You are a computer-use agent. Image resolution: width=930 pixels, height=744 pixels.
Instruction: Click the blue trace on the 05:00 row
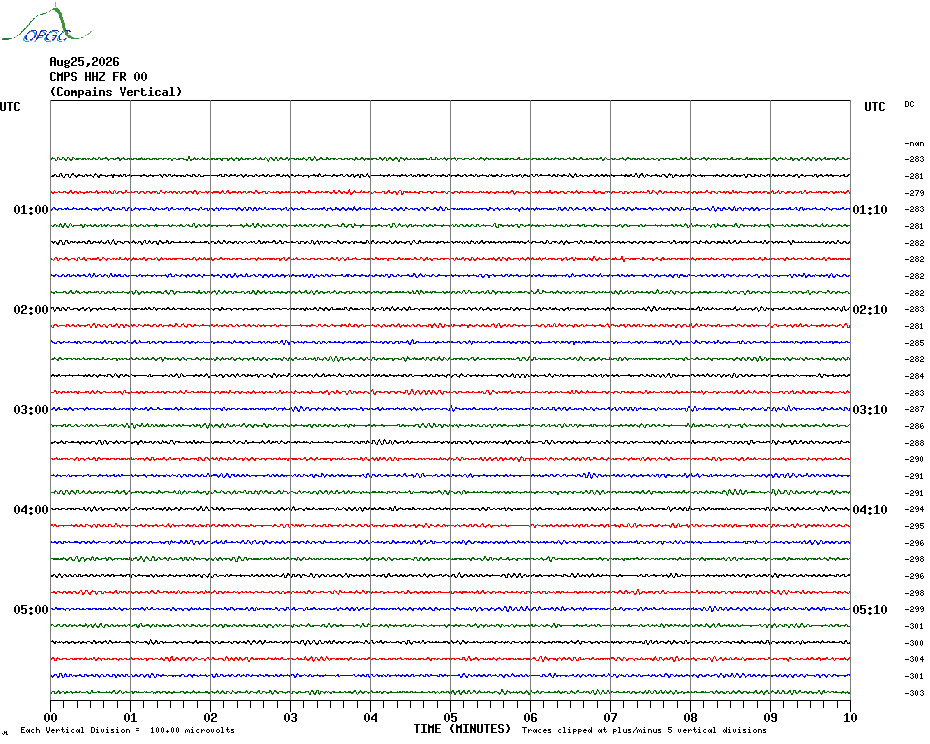[x=451, y=609]
